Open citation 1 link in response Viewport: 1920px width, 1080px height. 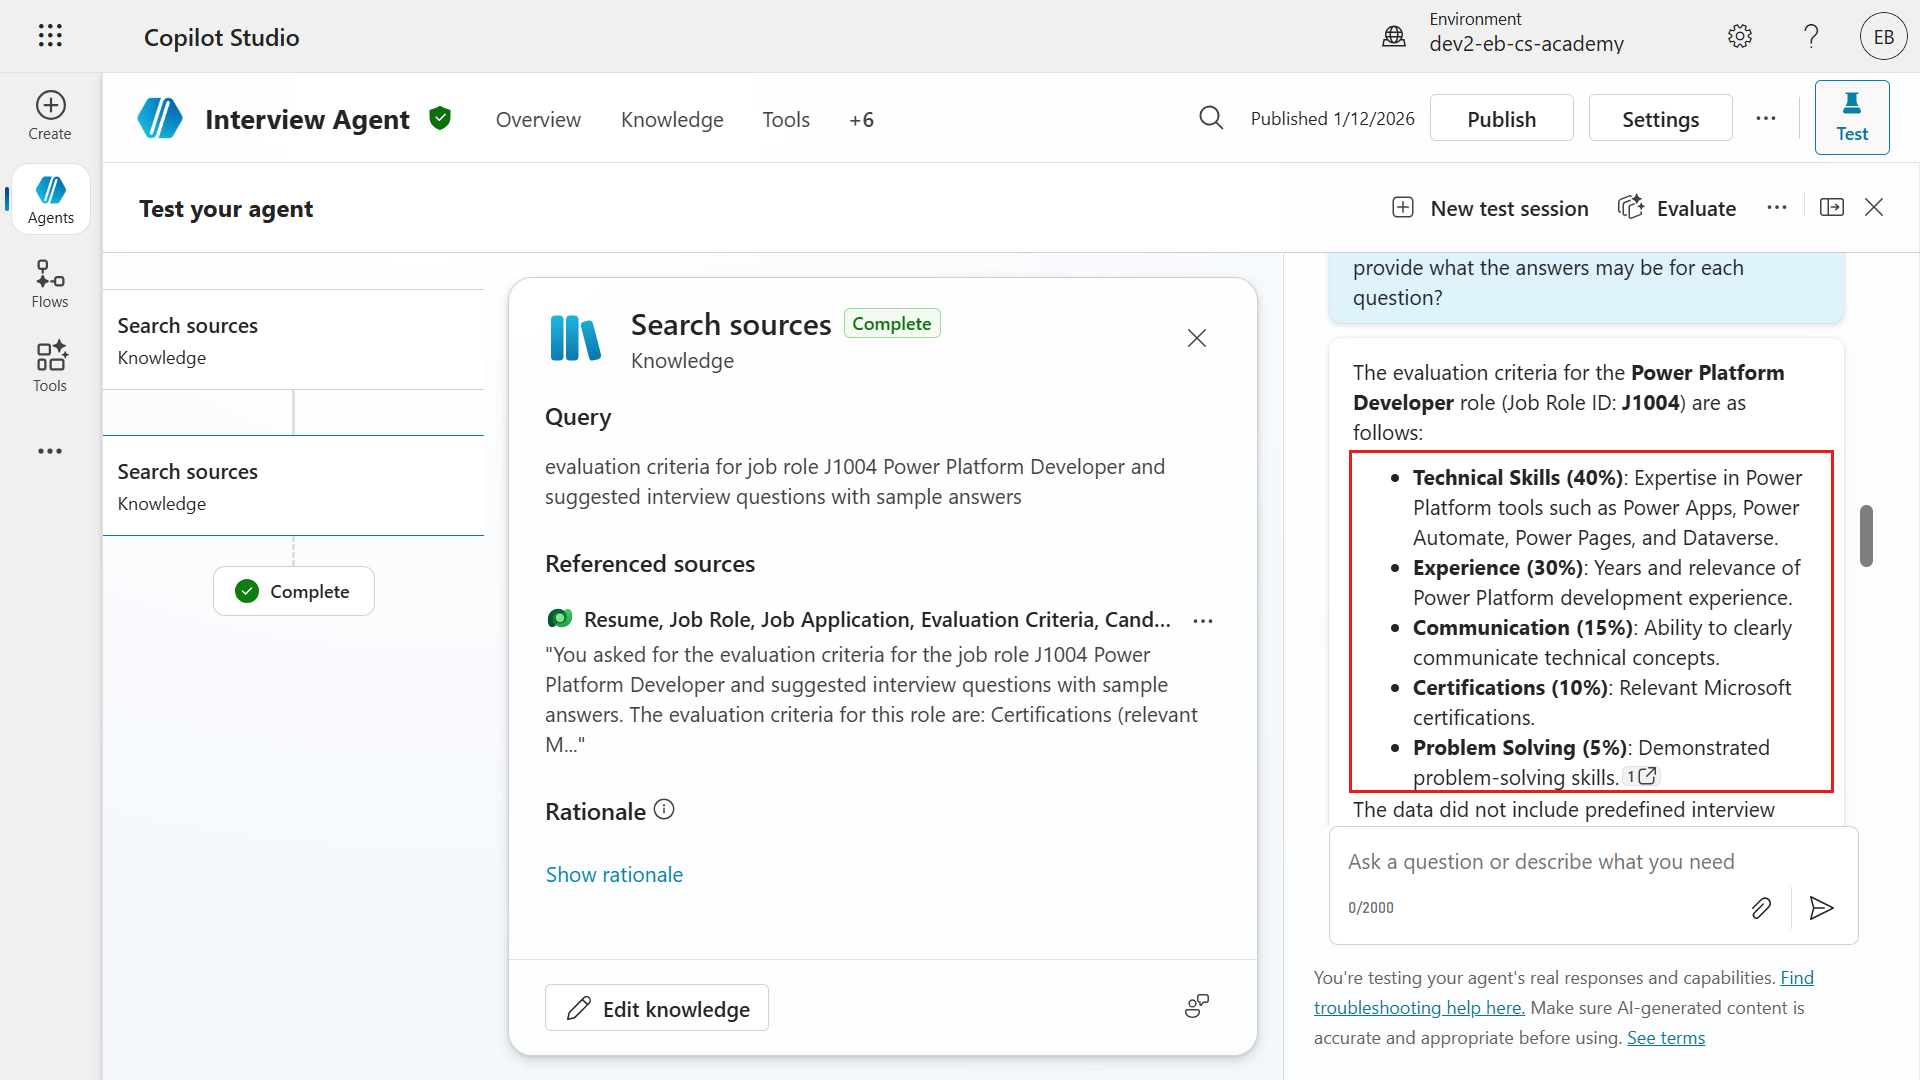(1641, 776)
